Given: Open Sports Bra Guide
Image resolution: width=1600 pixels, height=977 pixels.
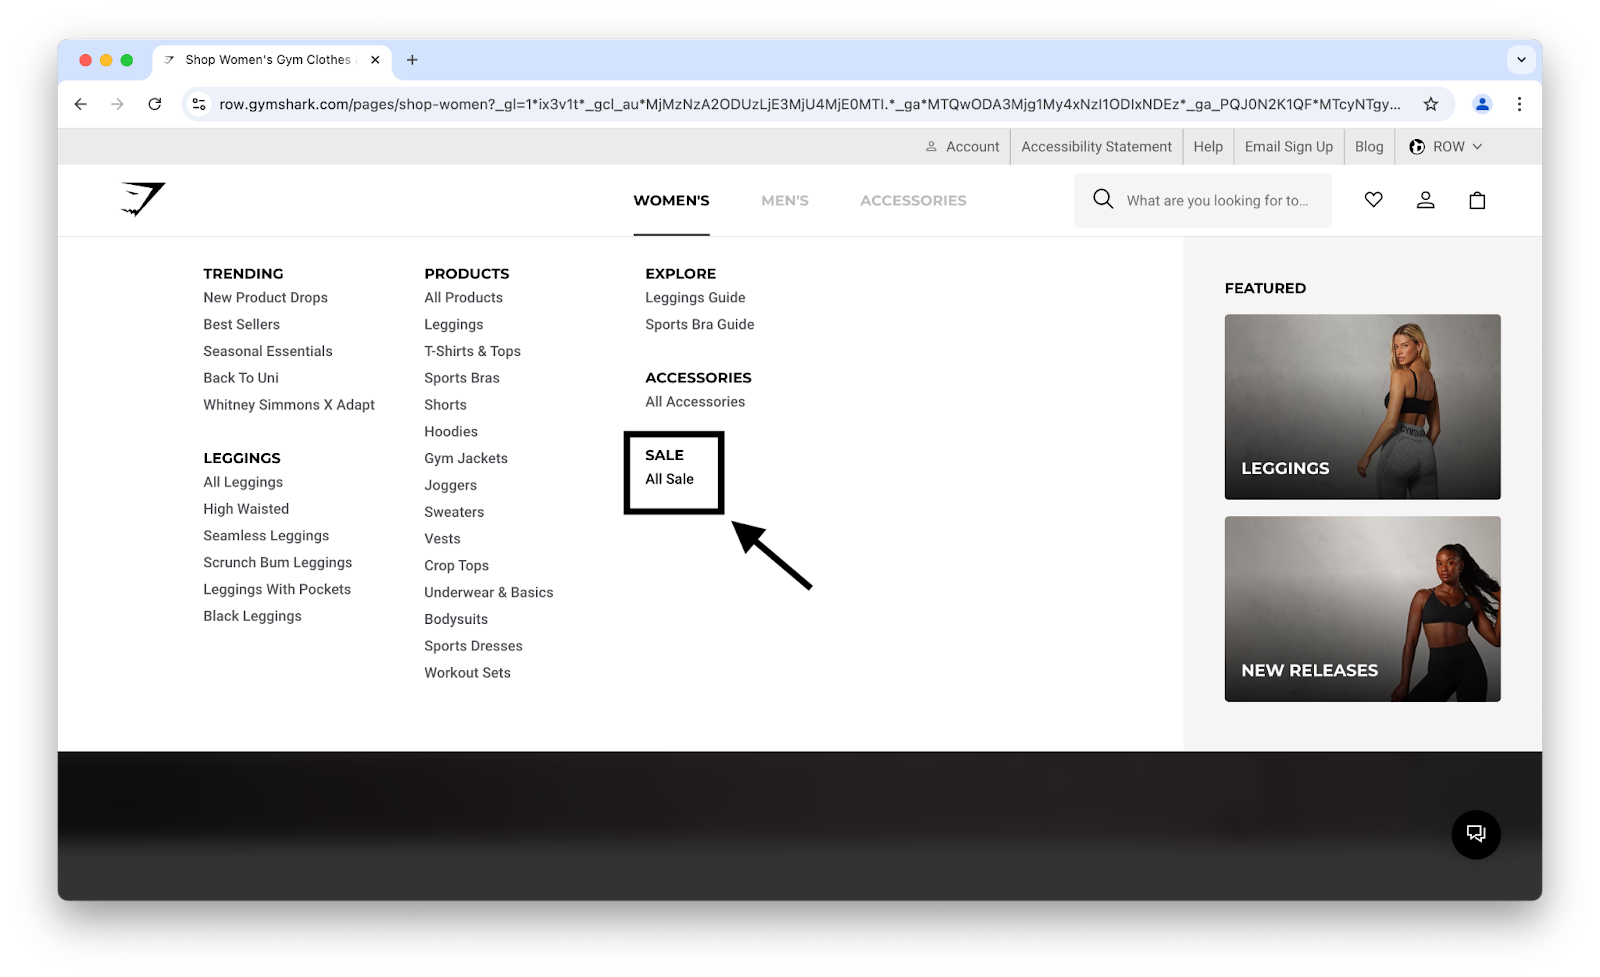Looking at the screenshot, I should coord(699,324).
